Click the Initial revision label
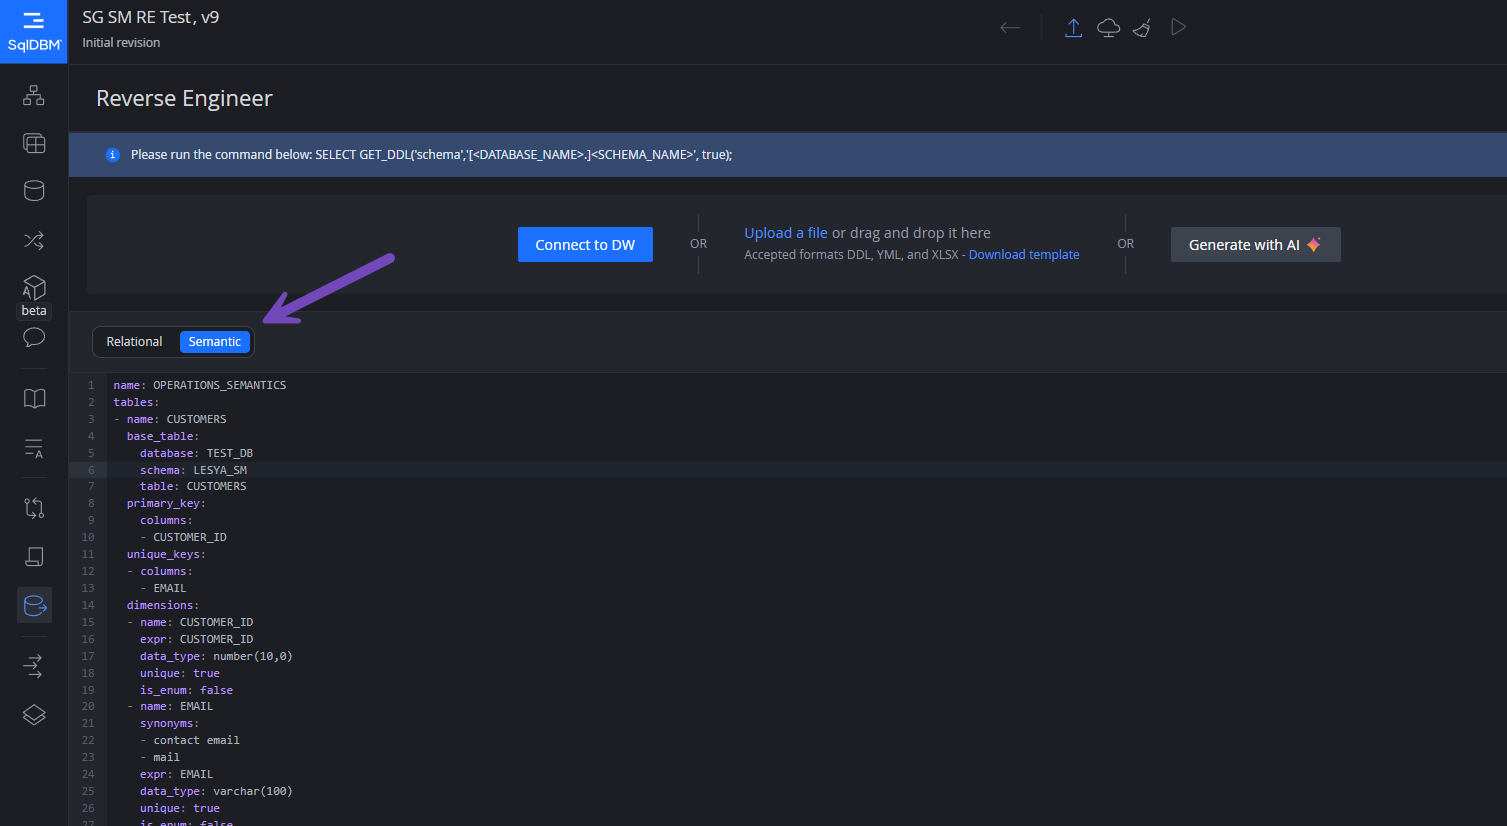The image size is (1507, 826). coord(121,43)
